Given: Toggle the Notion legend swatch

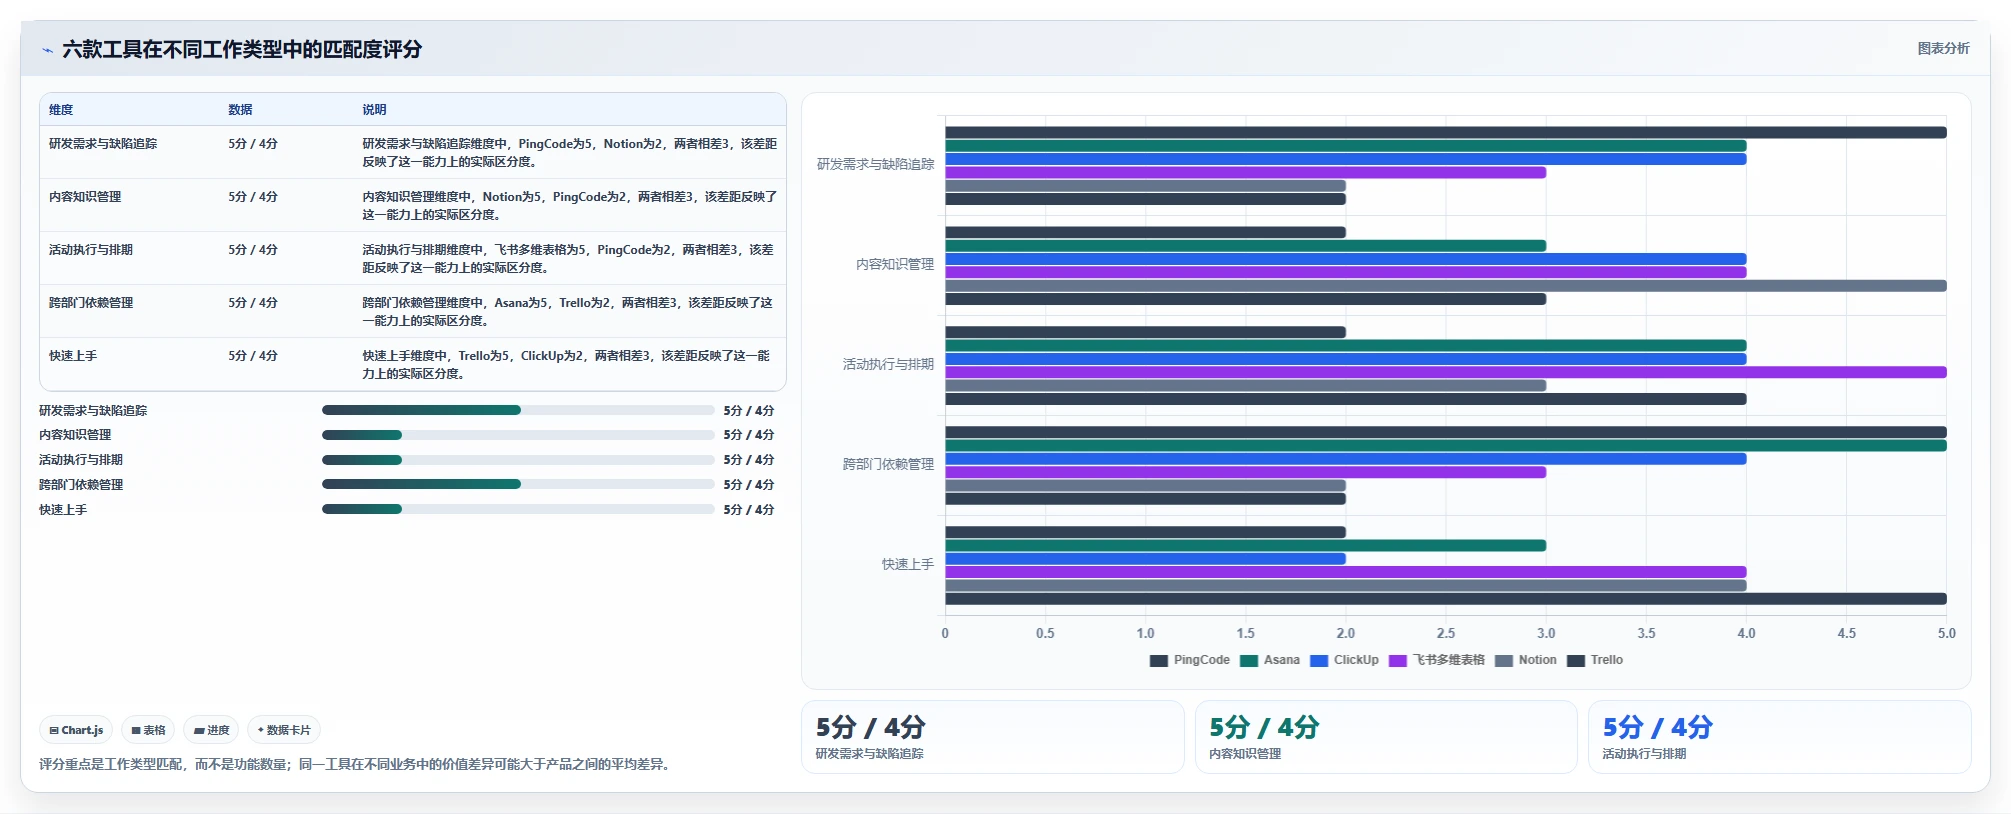Looking at the screenshot, I should 1504,660.
